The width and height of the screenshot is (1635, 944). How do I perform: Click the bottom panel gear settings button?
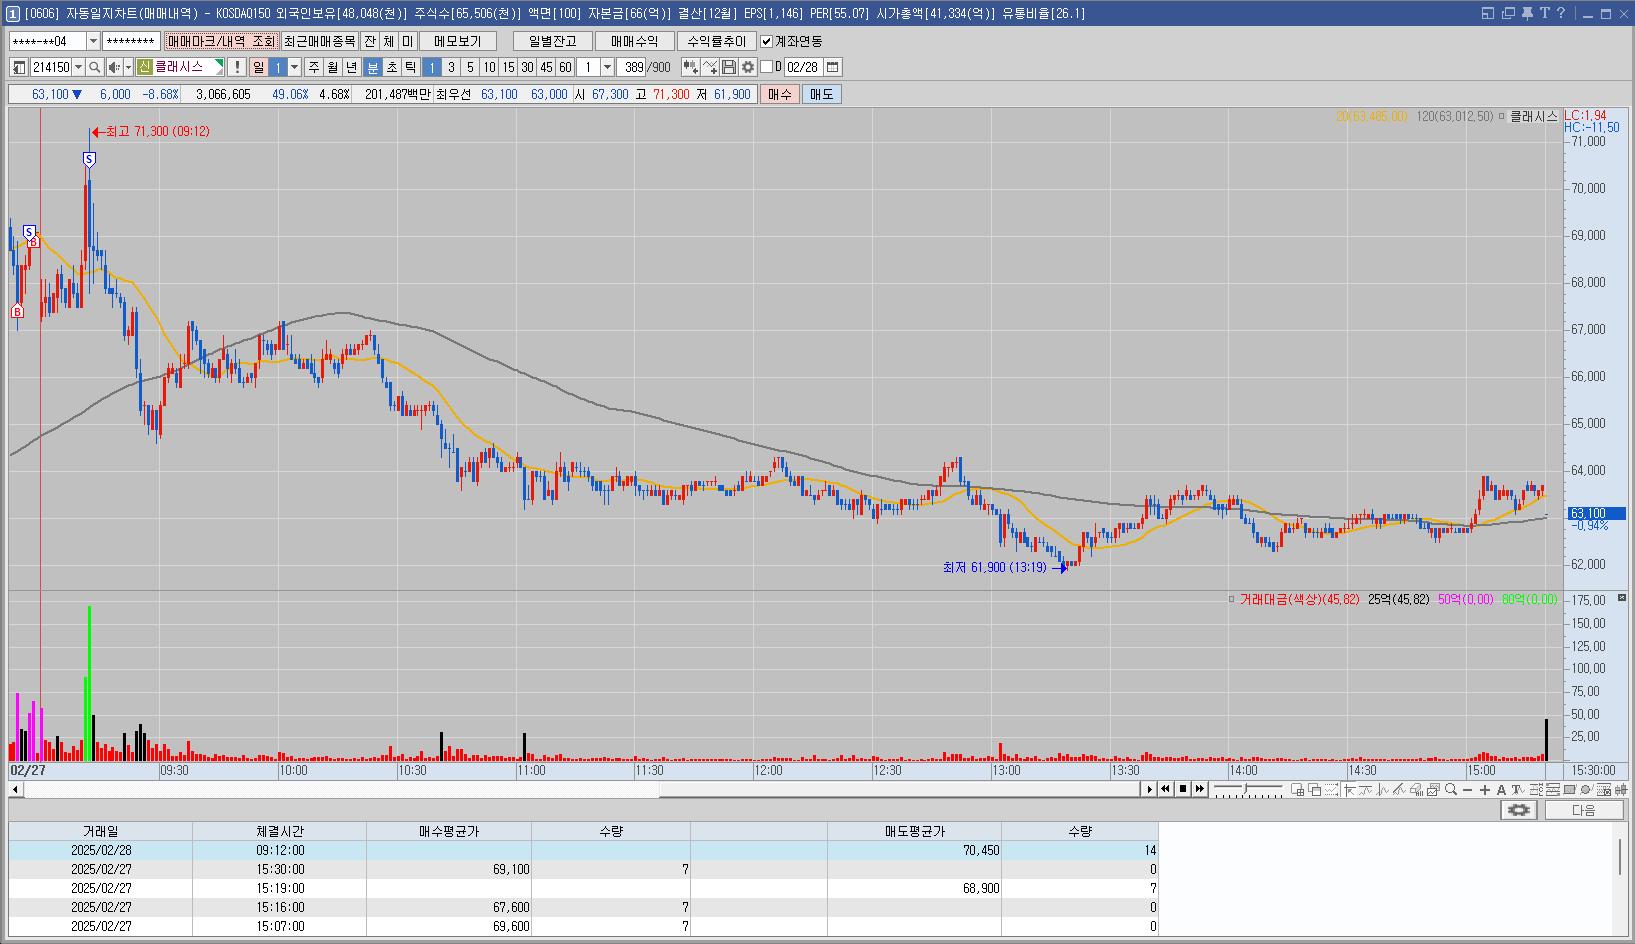(1519, 810)
